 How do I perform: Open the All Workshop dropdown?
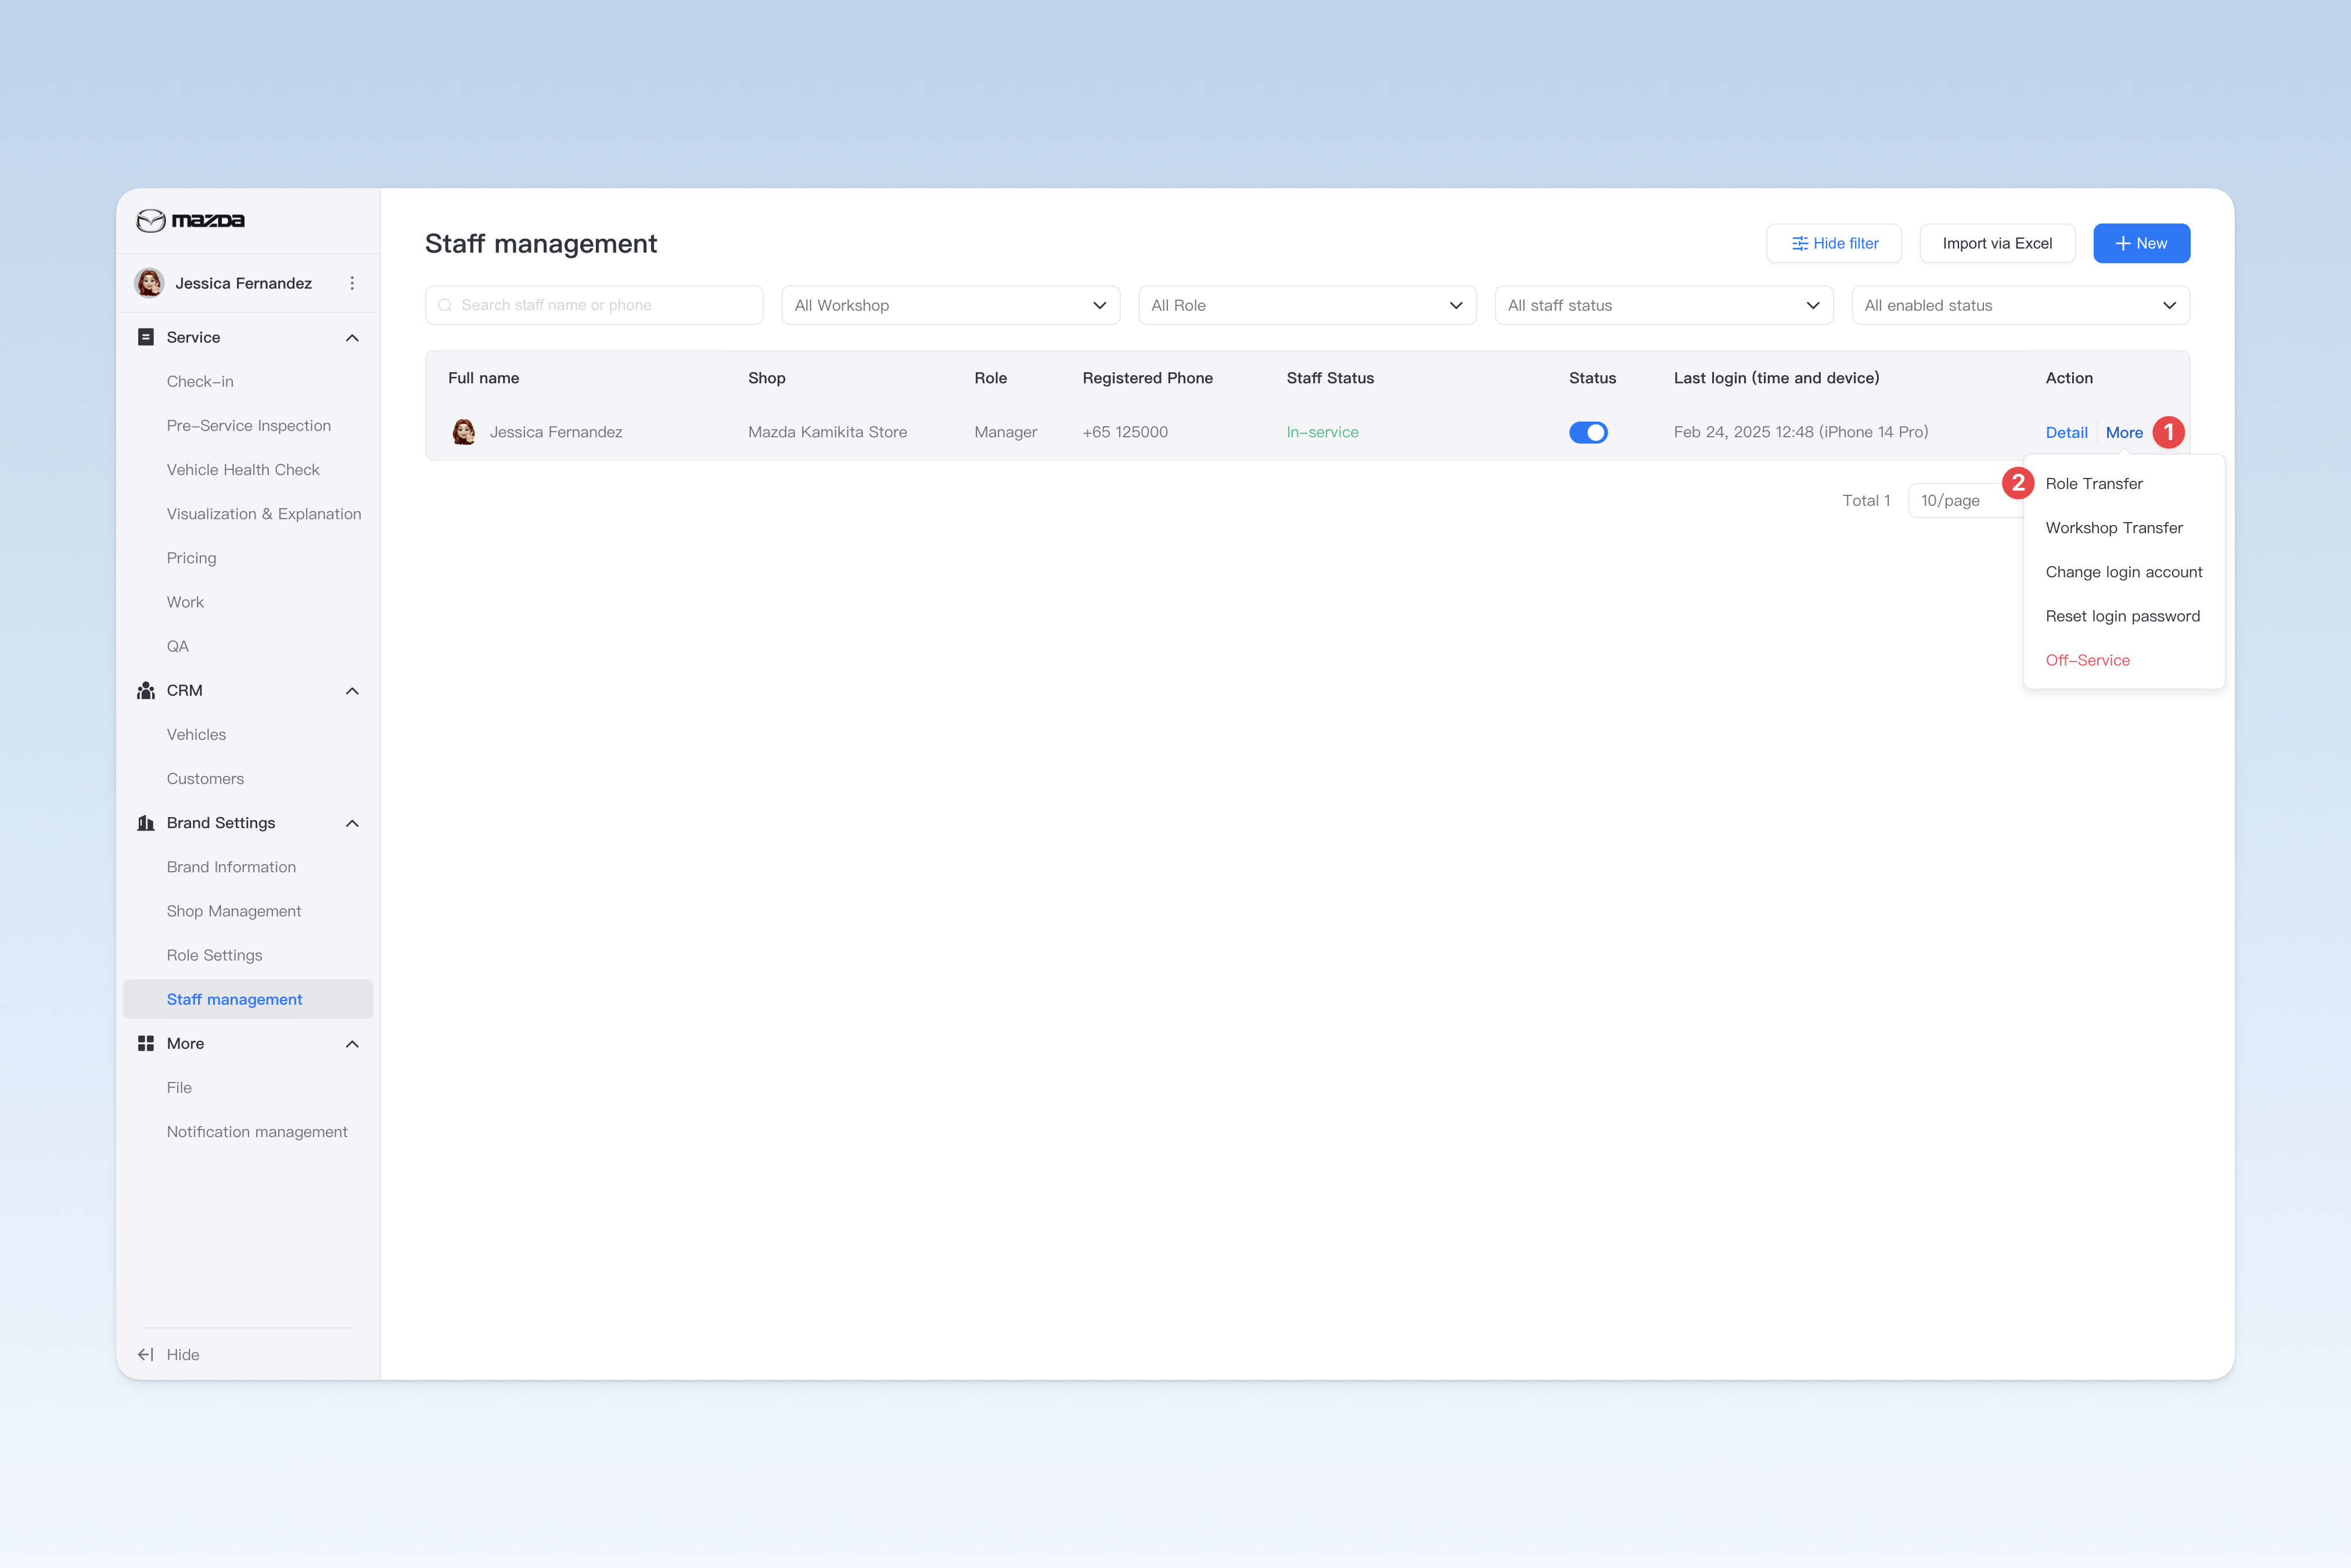pyautogui.click(x=950, y=305)
